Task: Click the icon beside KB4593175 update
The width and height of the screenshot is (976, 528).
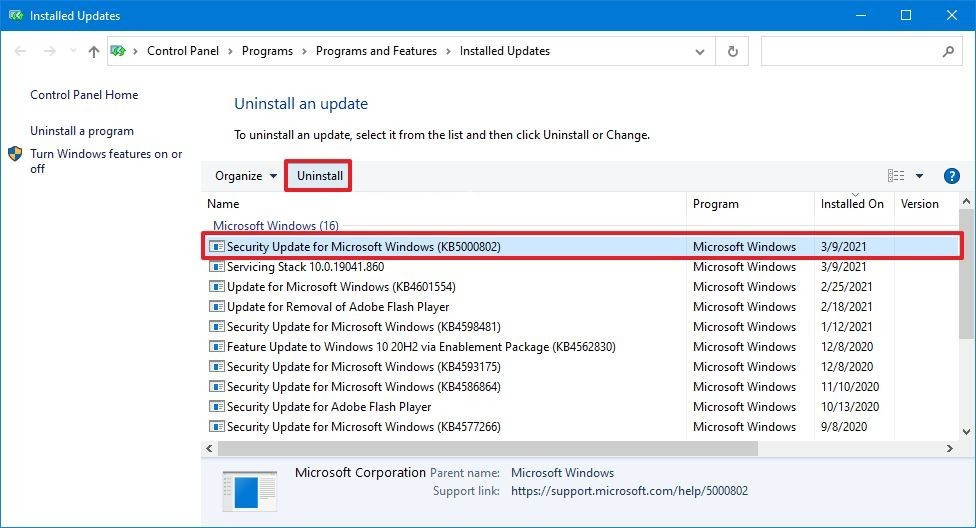Action: (x=216, y=366)
